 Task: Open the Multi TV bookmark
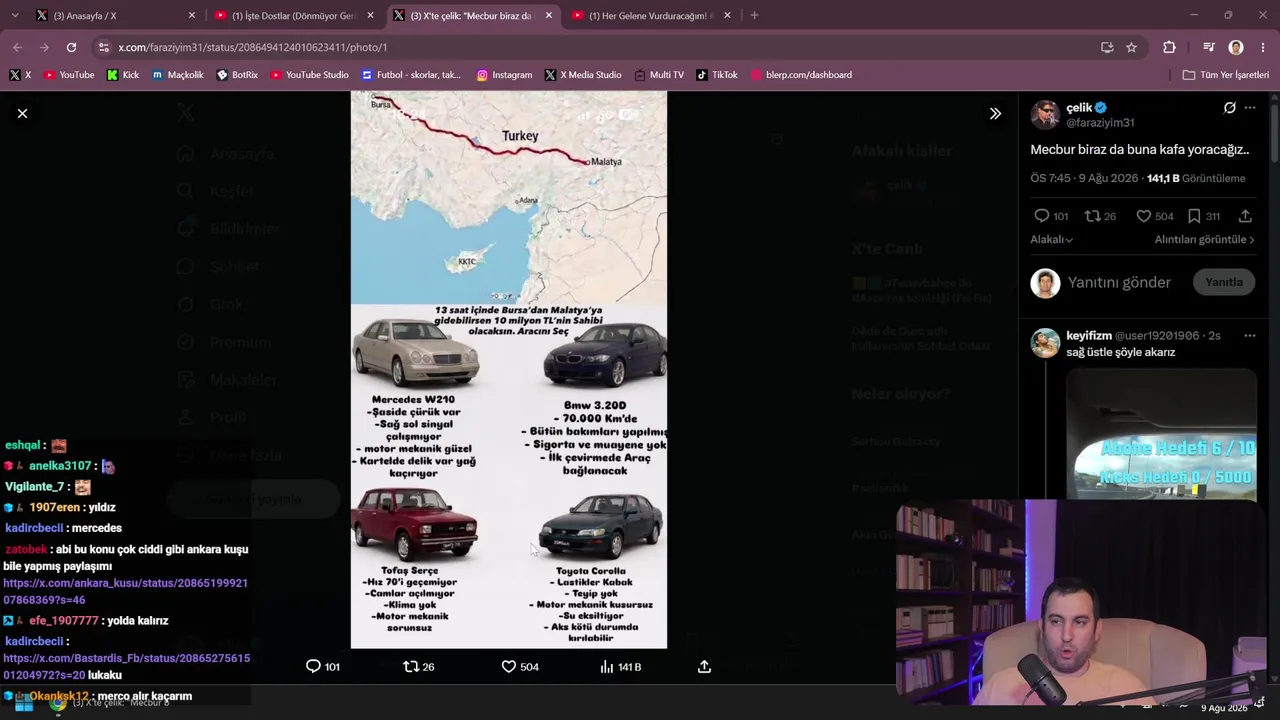point(659,75)
